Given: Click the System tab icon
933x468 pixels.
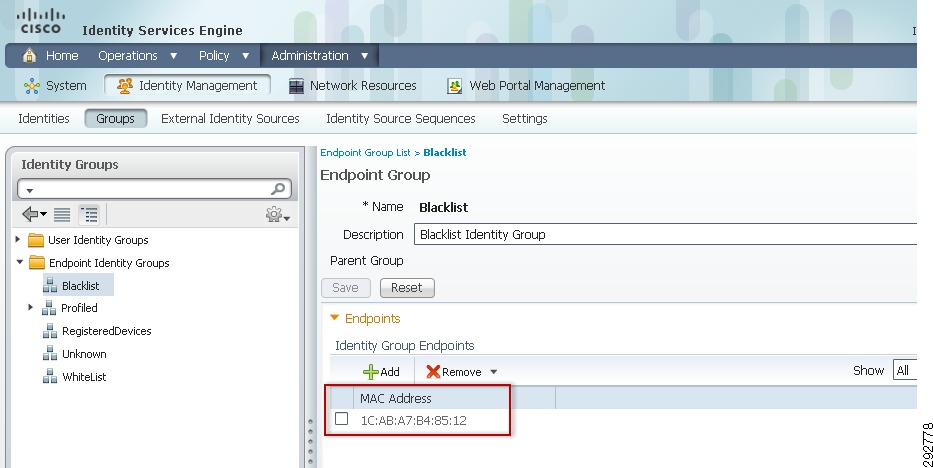Looking at the screenshot, I should 32,86.
